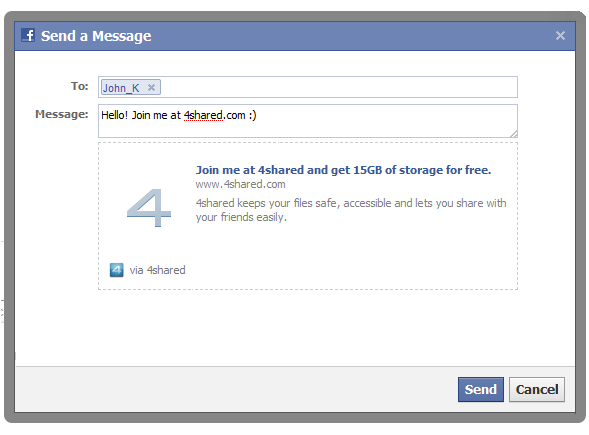
Task: Open the via 4shared link
Action: pyautogui.click(x=157, y=270)
